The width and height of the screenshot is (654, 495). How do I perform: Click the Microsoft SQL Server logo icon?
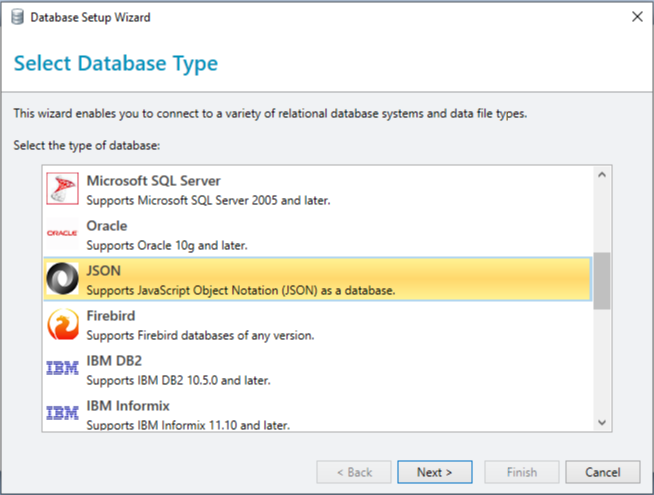tap(62, 188)
